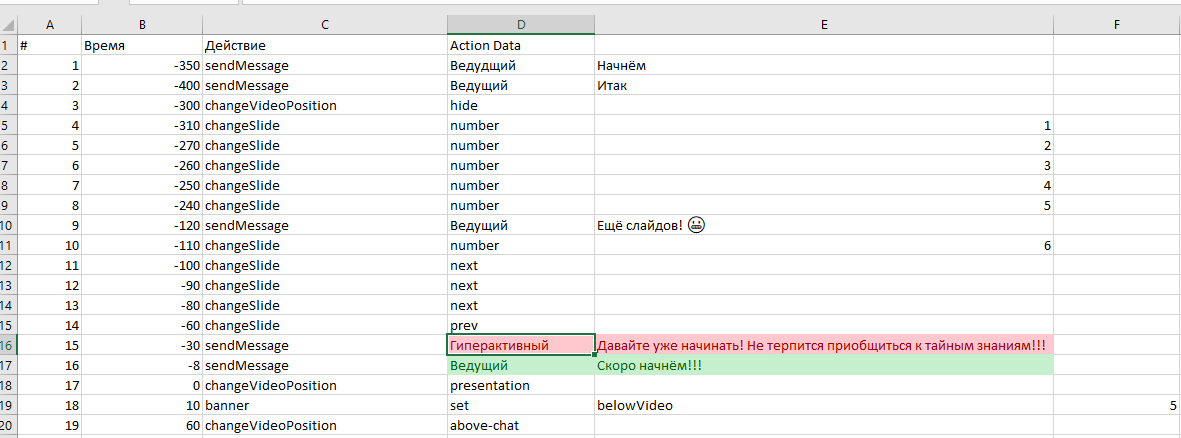Click the Select All corner box

pyautogui.click(x=8, y=25)
